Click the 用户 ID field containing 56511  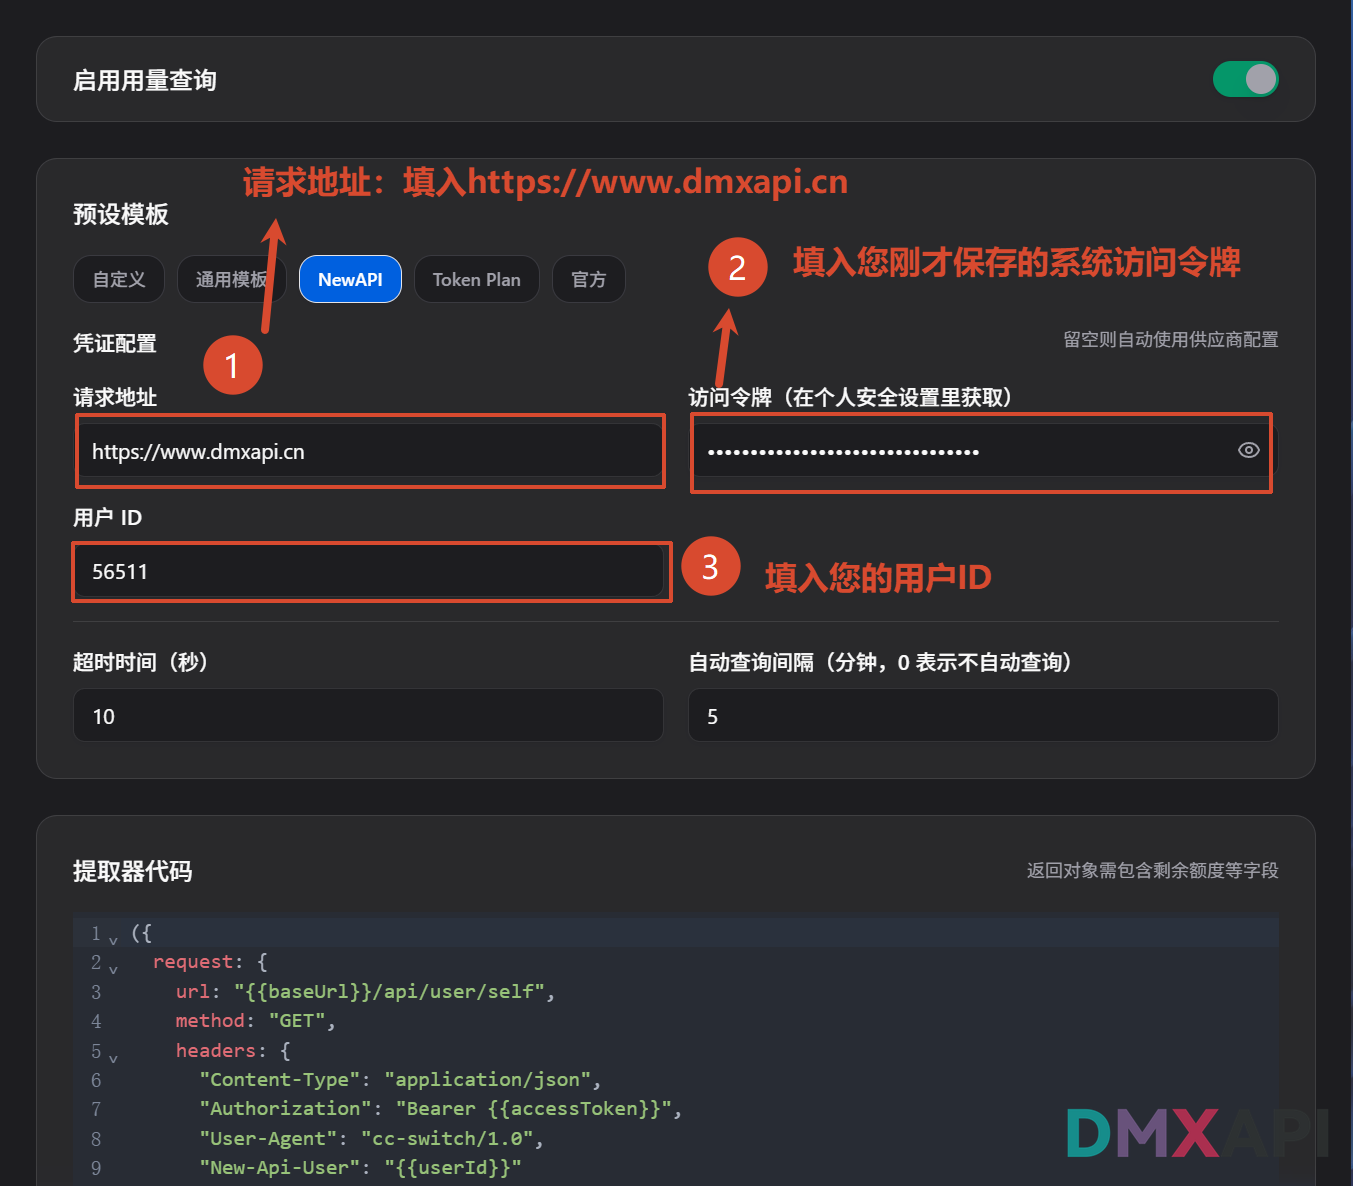click(369, 571)
